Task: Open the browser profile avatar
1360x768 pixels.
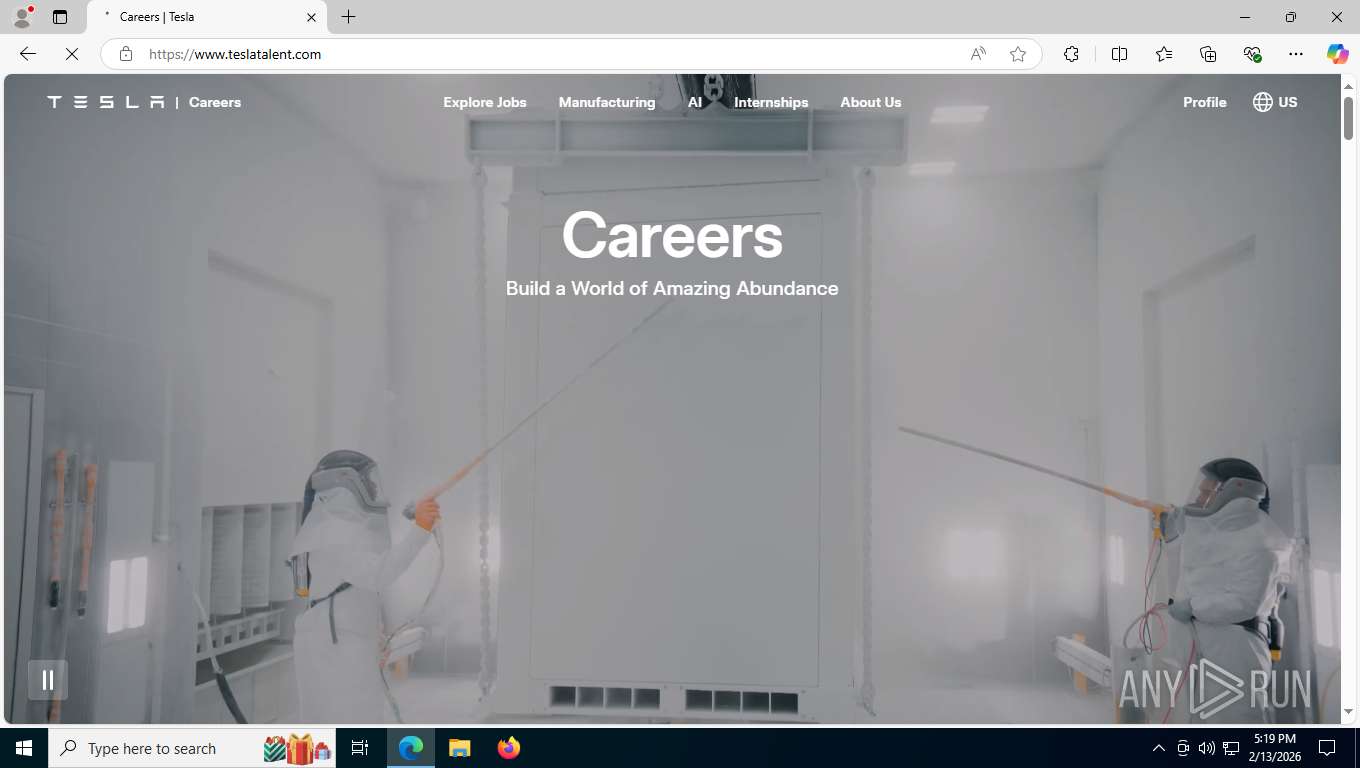Action: 22,17
